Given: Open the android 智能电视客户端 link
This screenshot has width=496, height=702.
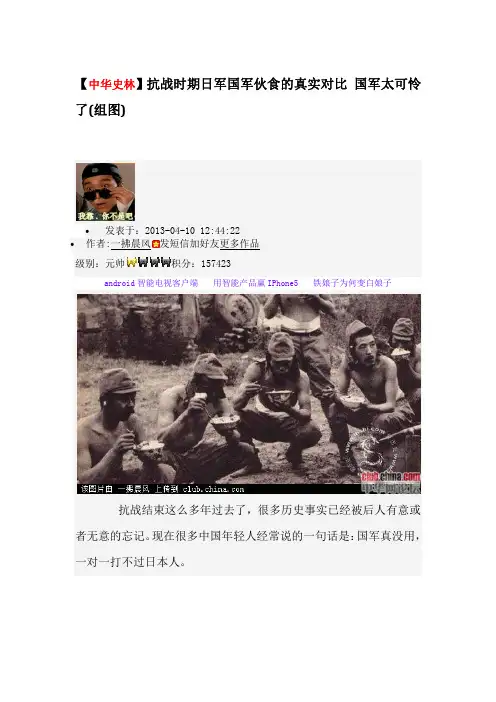Looking at the screenshot, I should 151,283.
